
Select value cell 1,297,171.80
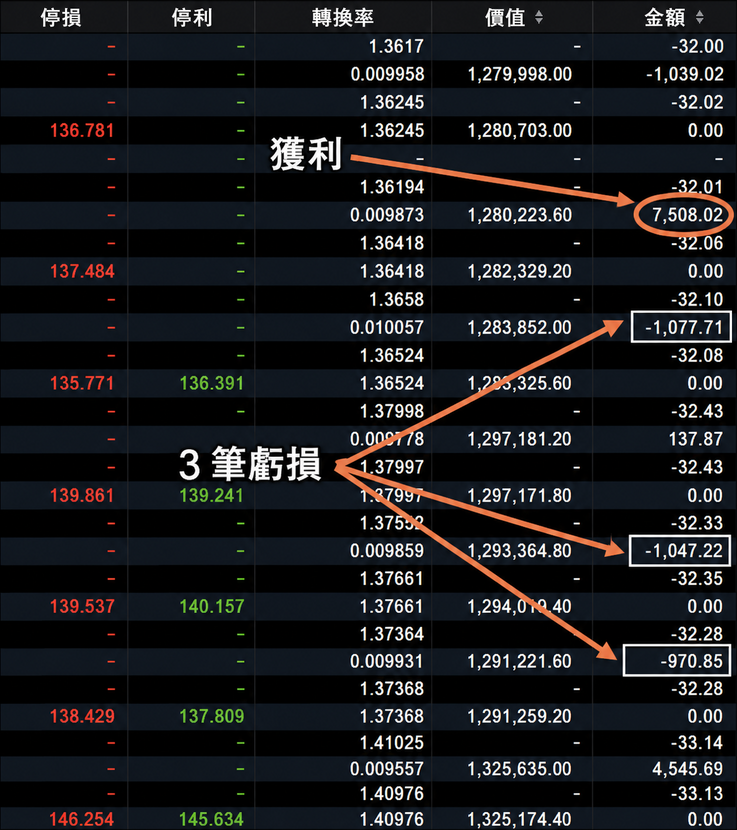coord(520,495)
